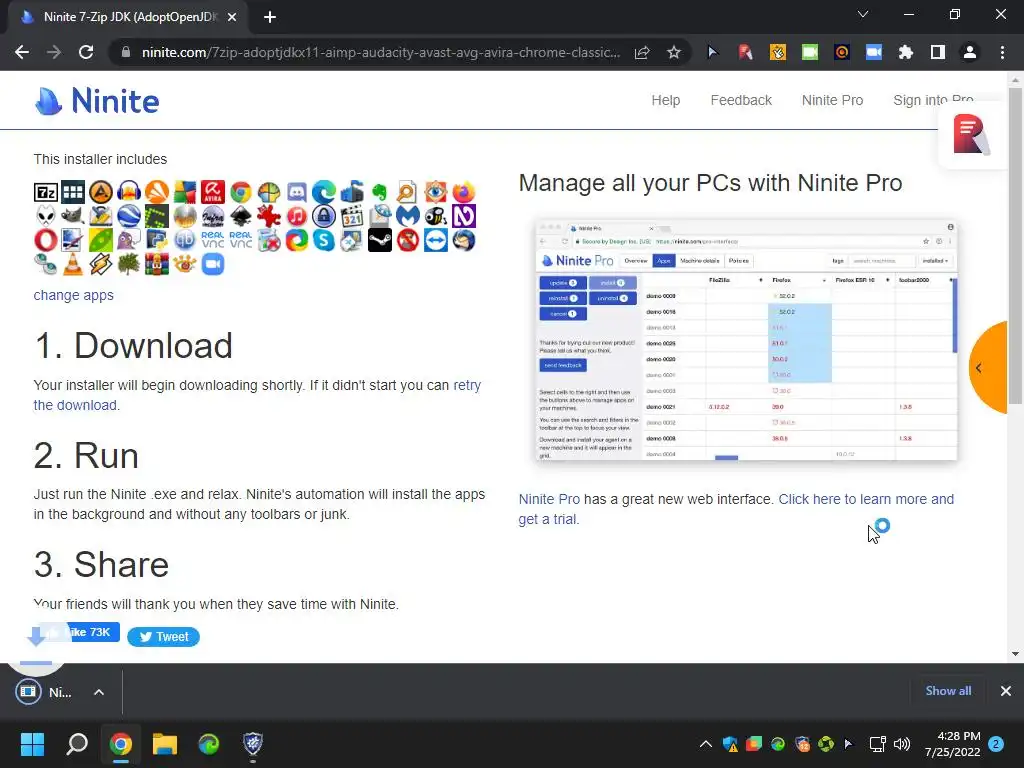This screenshot has width=1024, height=768.
Task: Click the Avira red icon
Action: click(213, 192)
